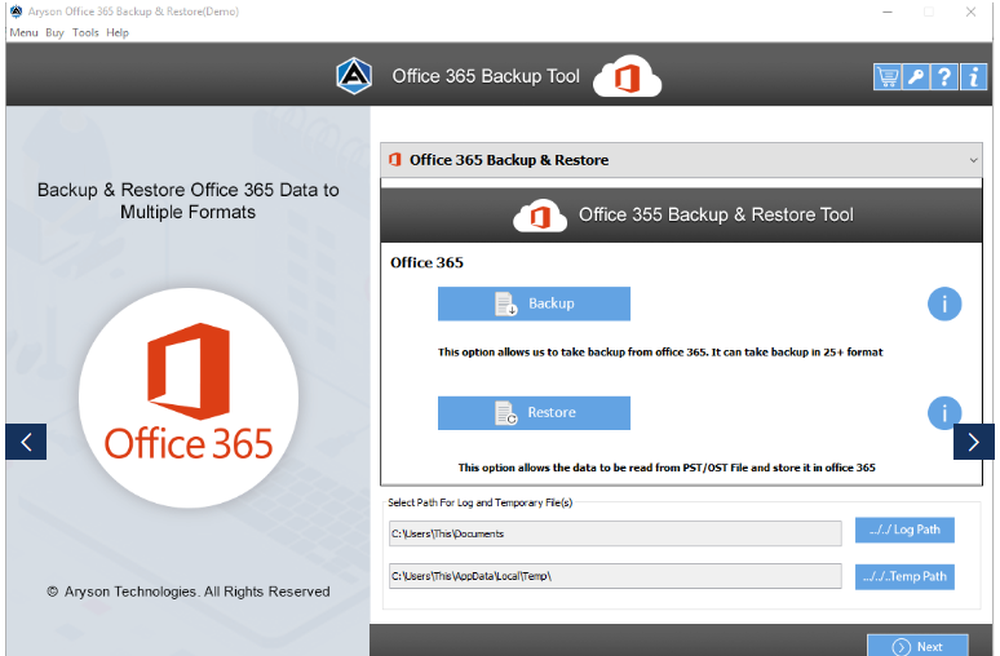Show info for the Backup option
Screen dimensions: 1000x656
(944, 303)
